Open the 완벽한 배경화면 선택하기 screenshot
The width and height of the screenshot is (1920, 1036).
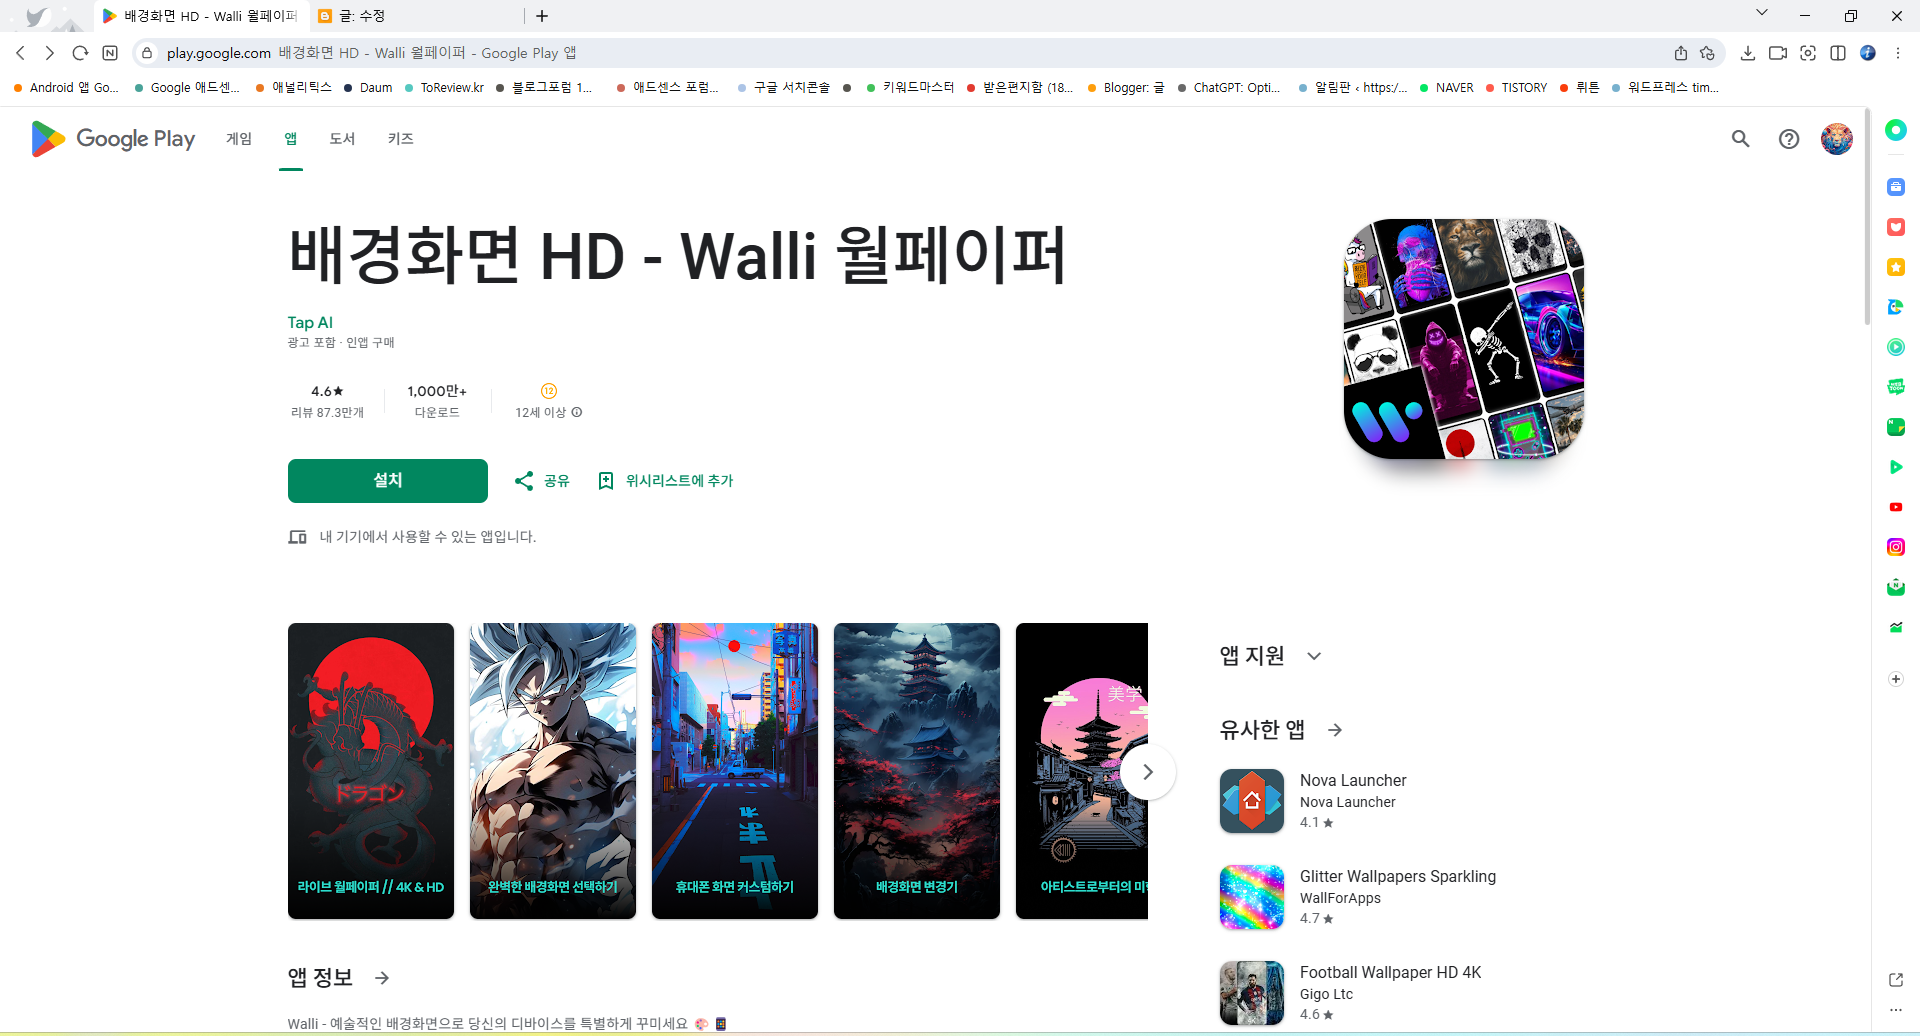[x=553, y=771]
